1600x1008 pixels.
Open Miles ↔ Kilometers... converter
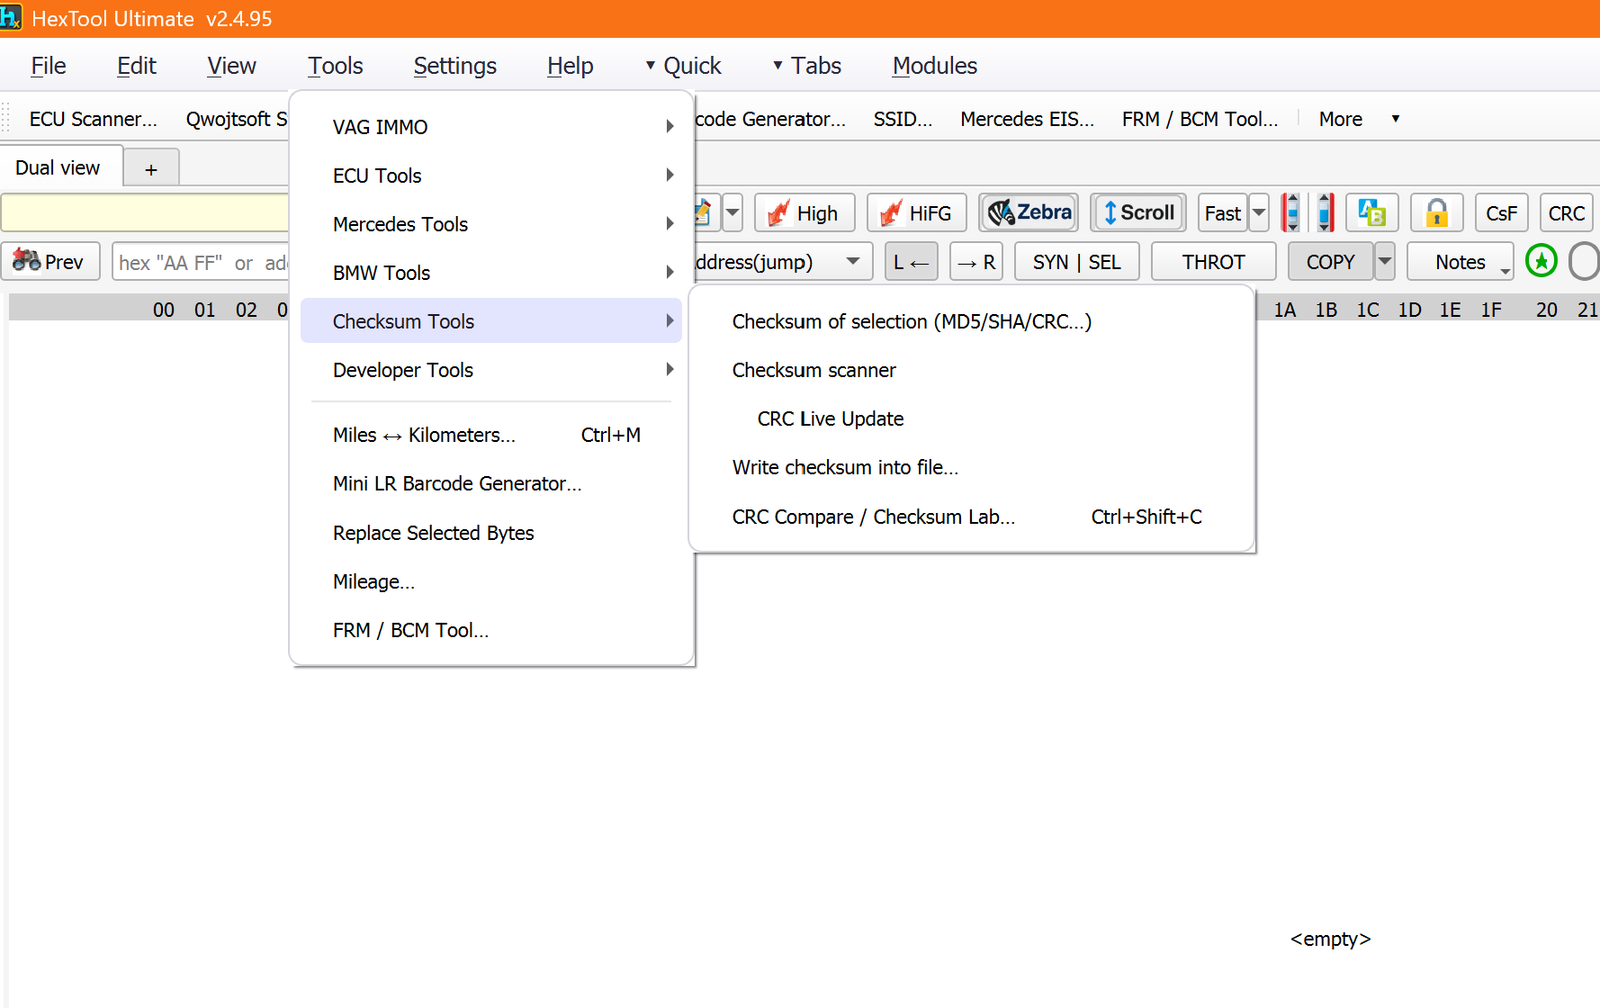click(x=491, y=435)
